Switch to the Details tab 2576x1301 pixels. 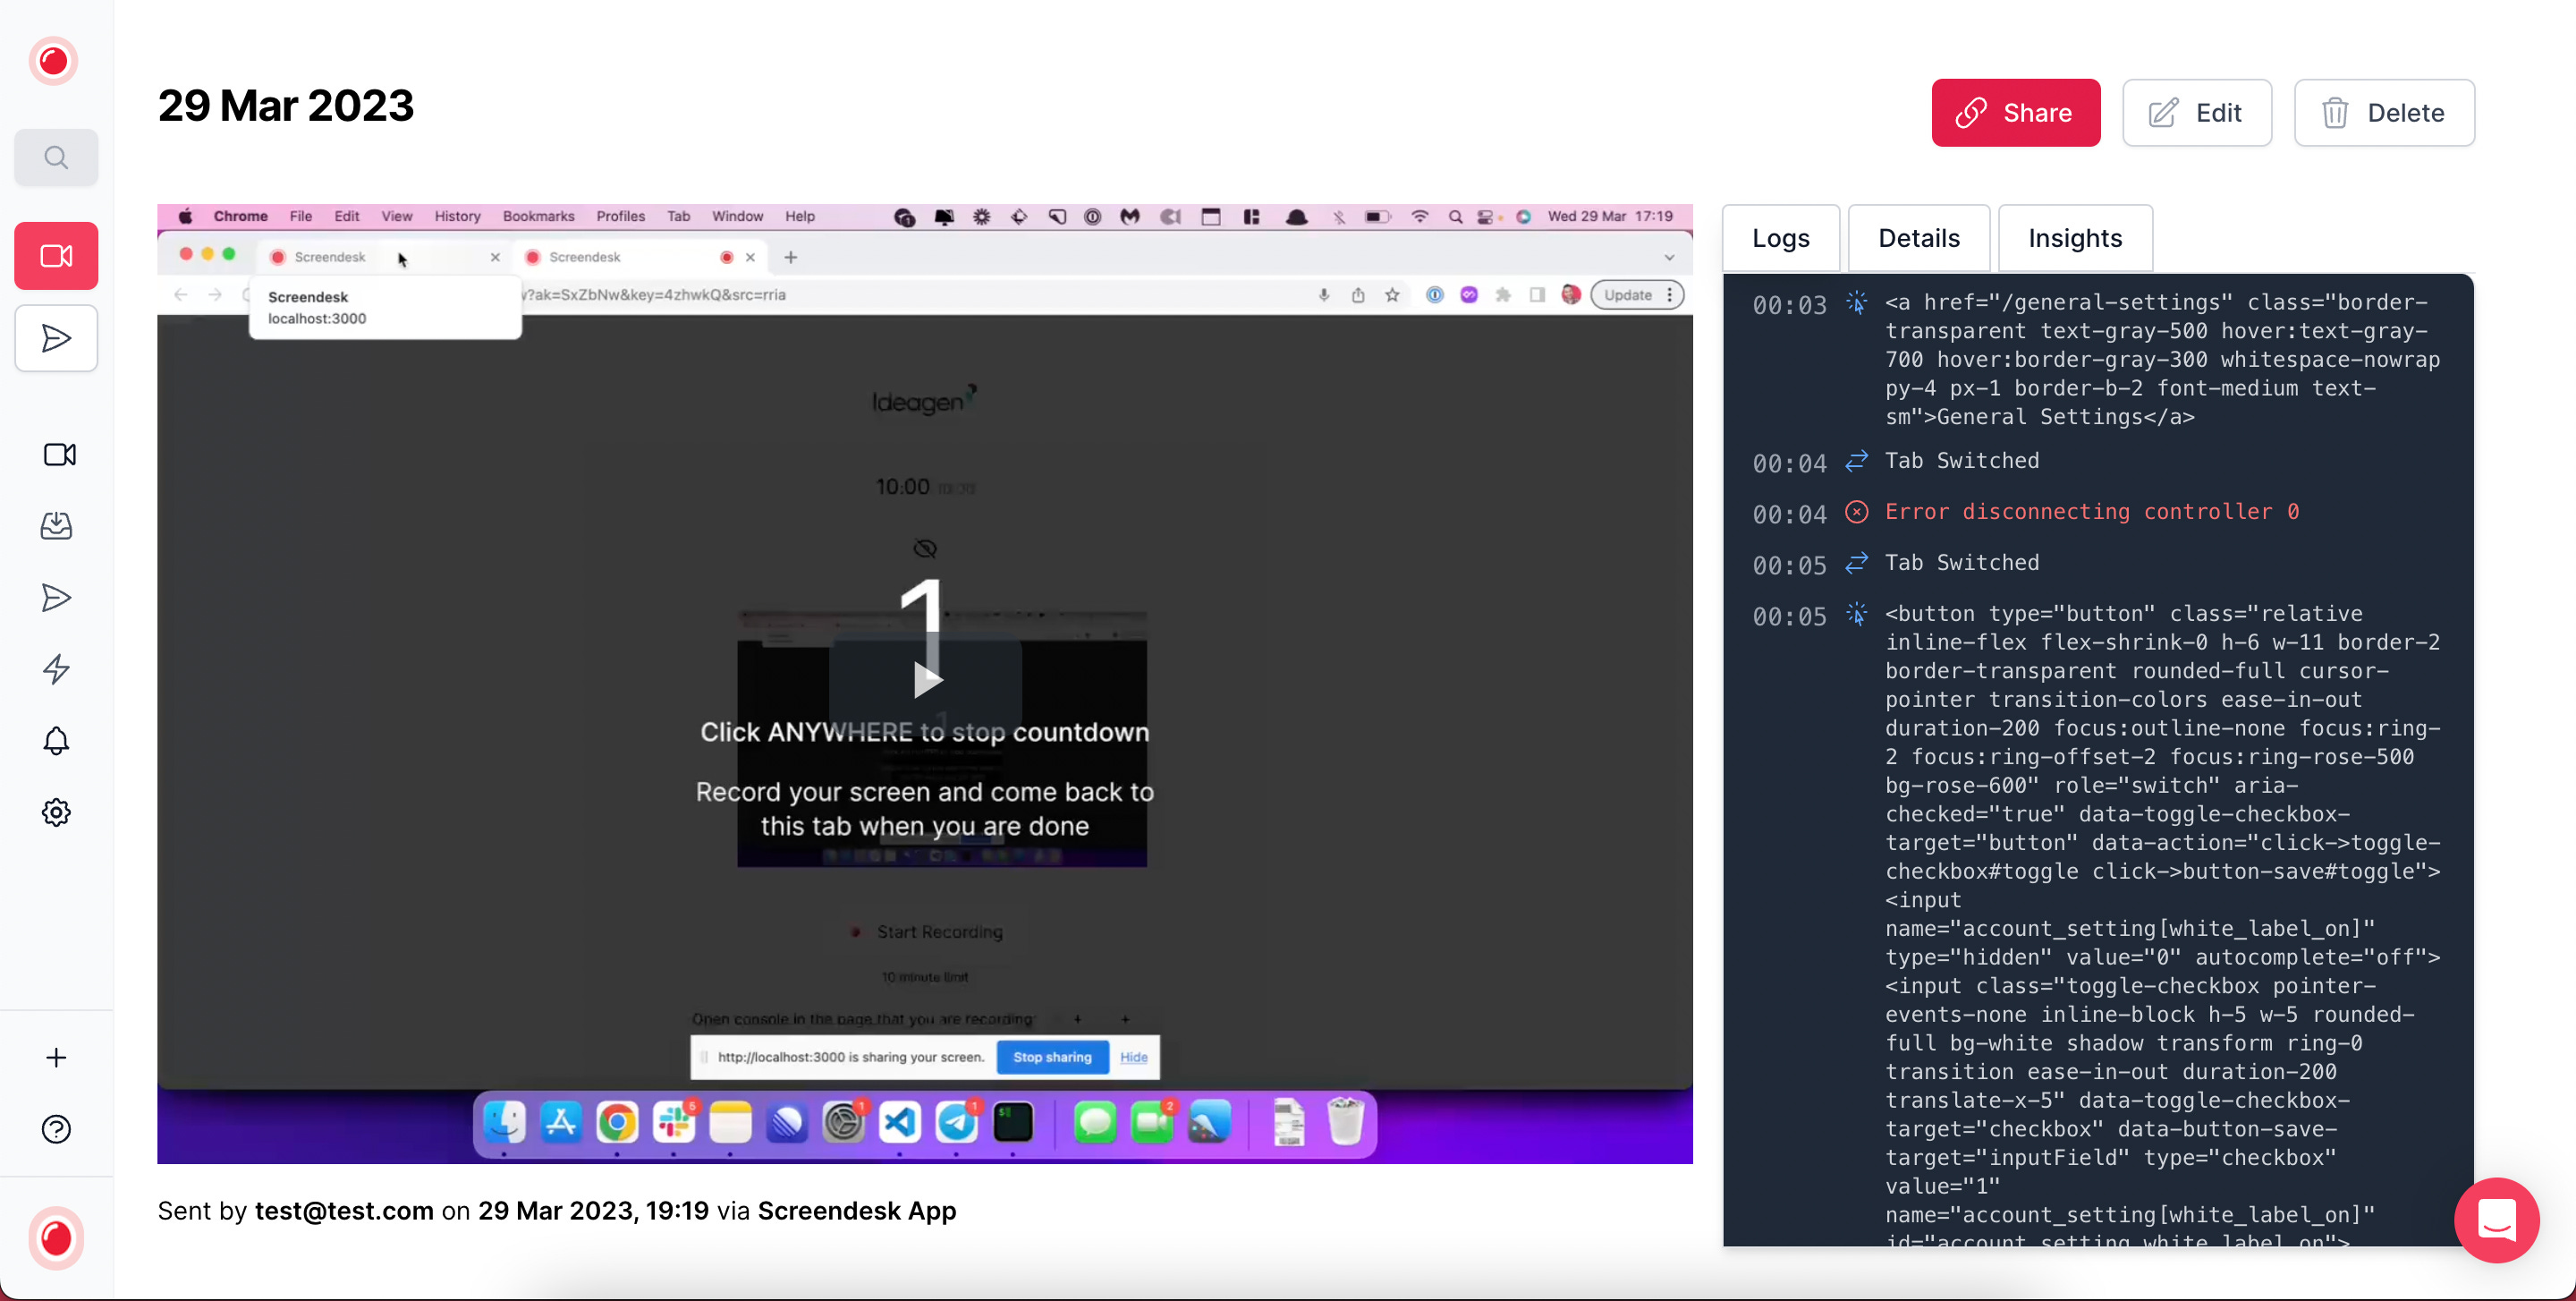1918,238
